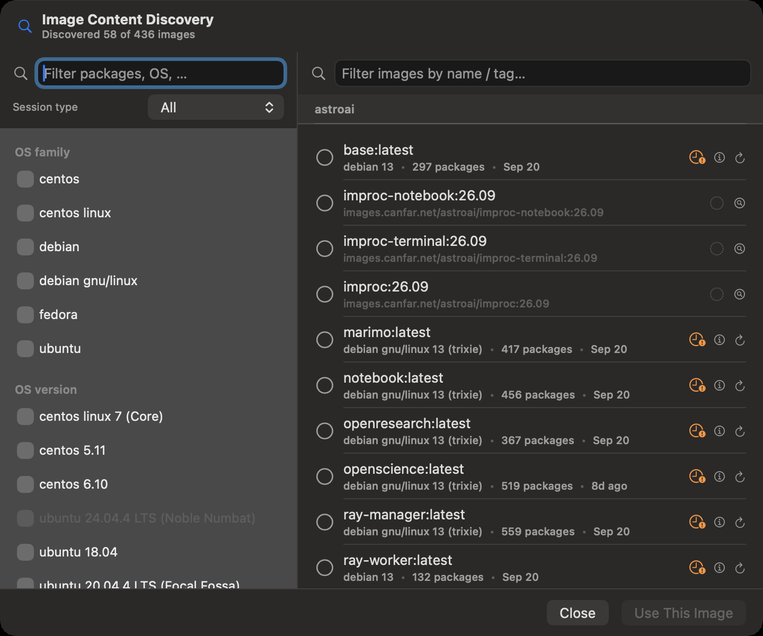Click the images.canfar.net/astroai/improc:26.09 path text

446,304
